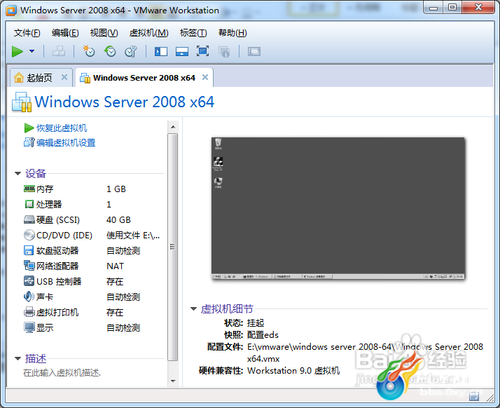Open the power options dropdown arrow
The width and height of the screenshot is (500, 408).
32,51
